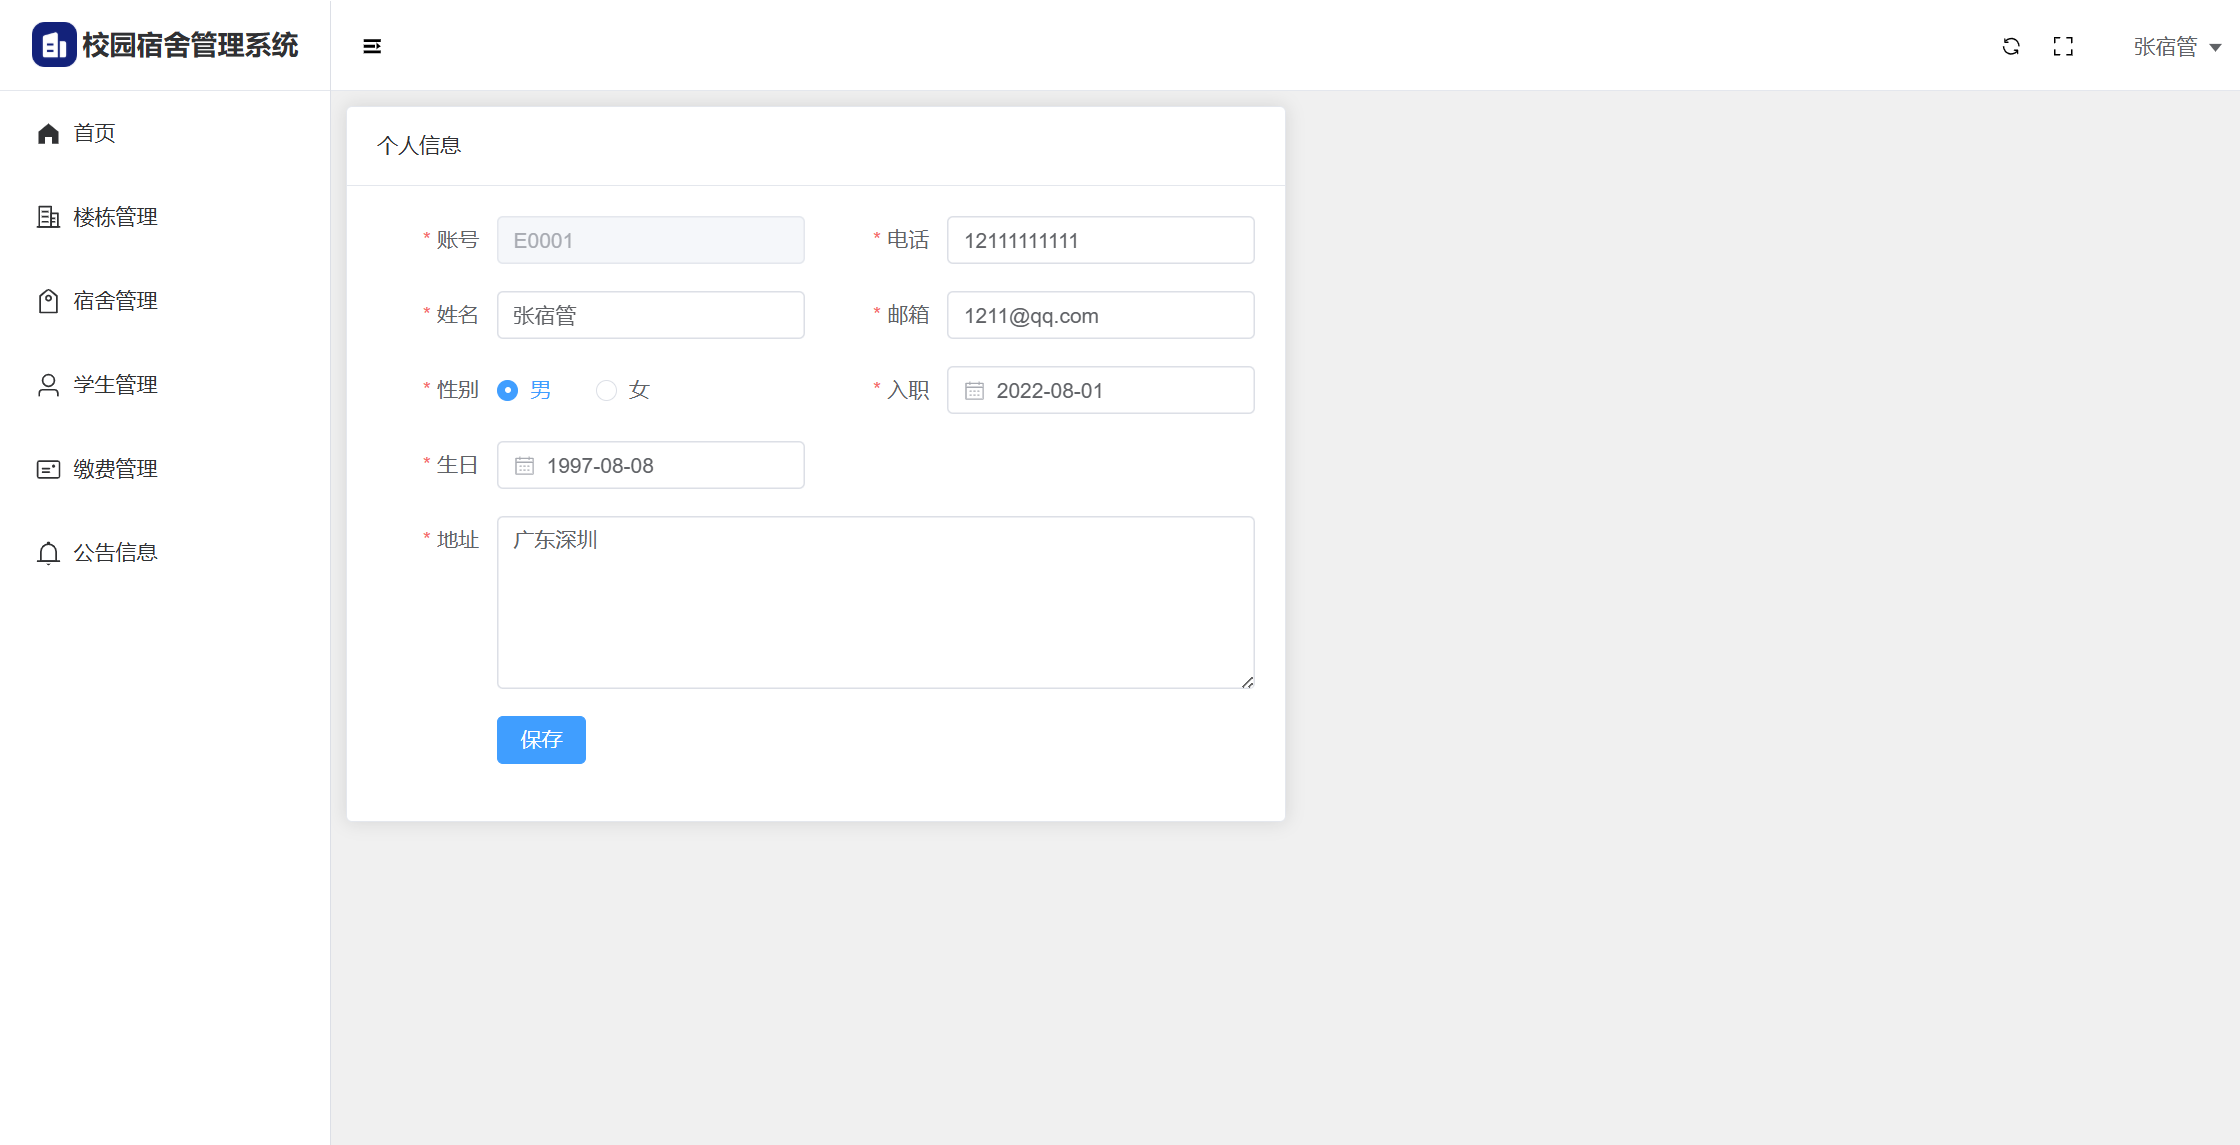Click the bell icon beside 公告信息
The width and height of the screenshot is (2240, 1145).
(48, 553)
